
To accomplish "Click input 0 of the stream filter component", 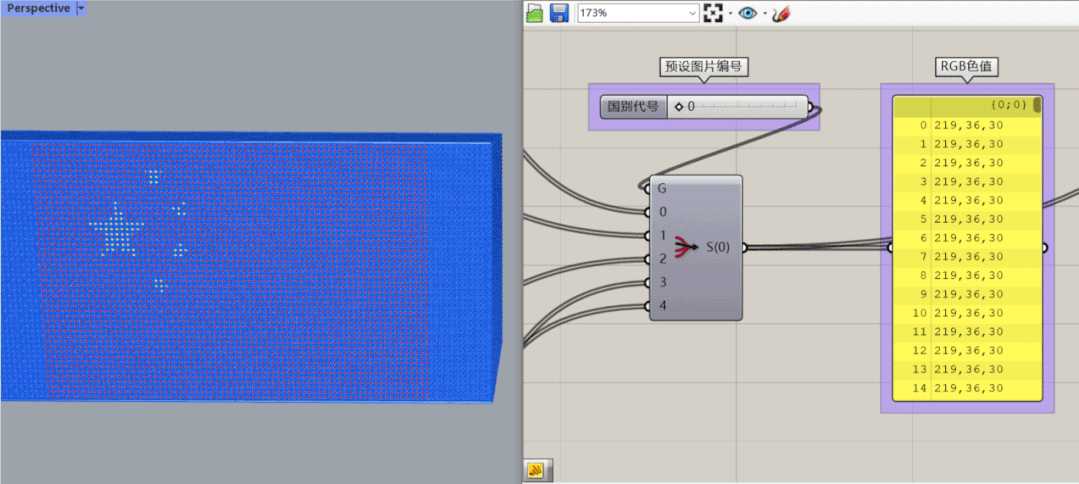I will coord(663,211).
